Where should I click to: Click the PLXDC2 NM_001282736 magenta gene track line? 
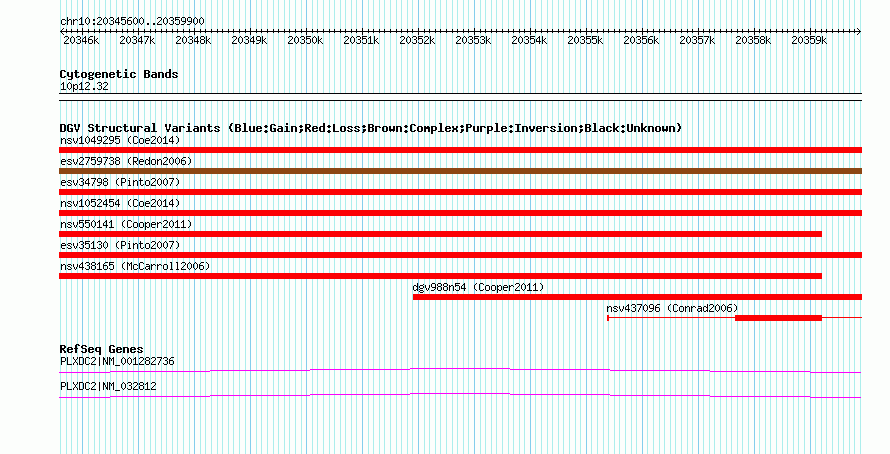pyautogui.click(x=460, y=371)
